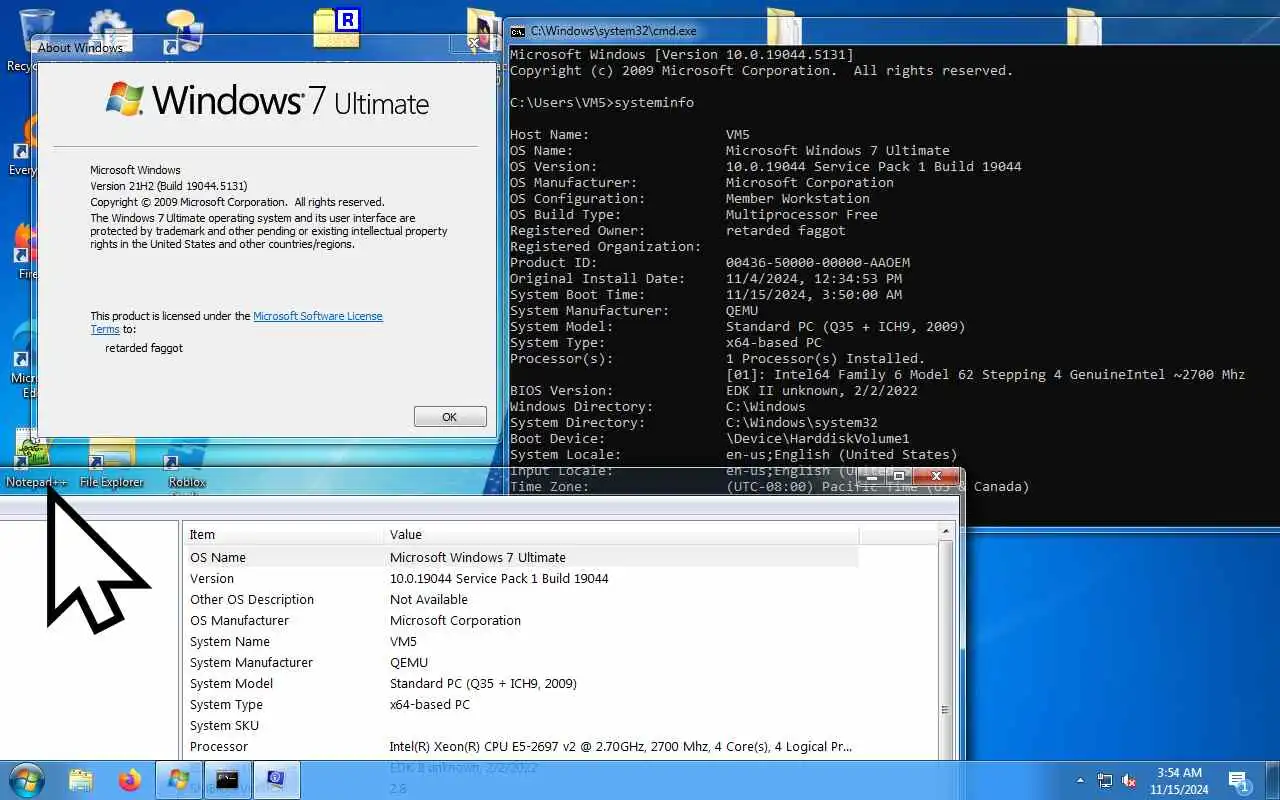Open the network tray icon
Screen dimensions: 1280x800
[1105, 780]
